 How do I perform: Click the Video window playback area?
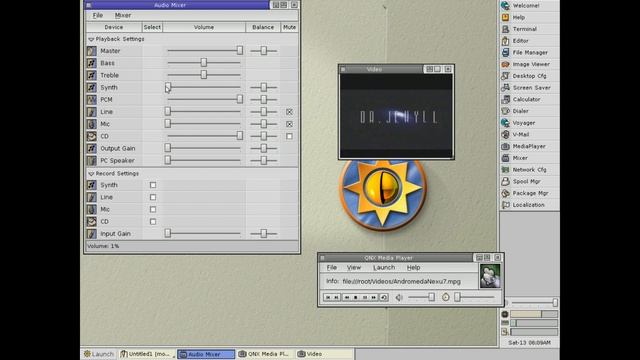(x=396, y=116)
